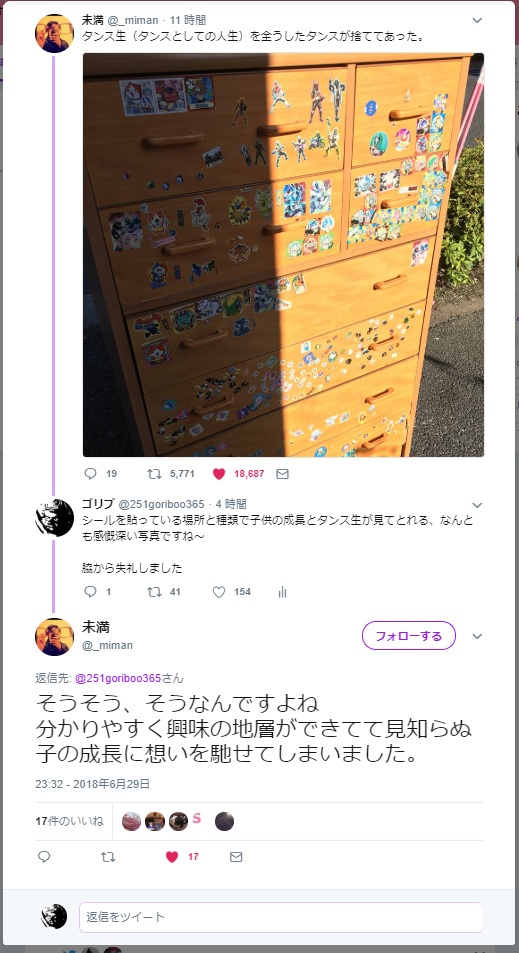Expand options chevron next to フォローする button
Screen dimensions: 519x953
pyautogui.click(x=477, y=636)
